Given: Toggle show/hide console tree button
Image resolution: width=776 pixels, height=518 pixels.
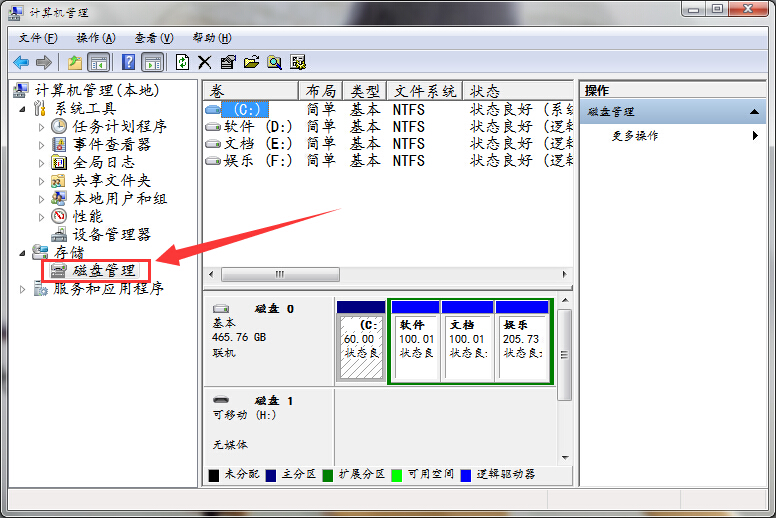Looking at the screenshot, I should pyautogui.click(x=99, y=62).
